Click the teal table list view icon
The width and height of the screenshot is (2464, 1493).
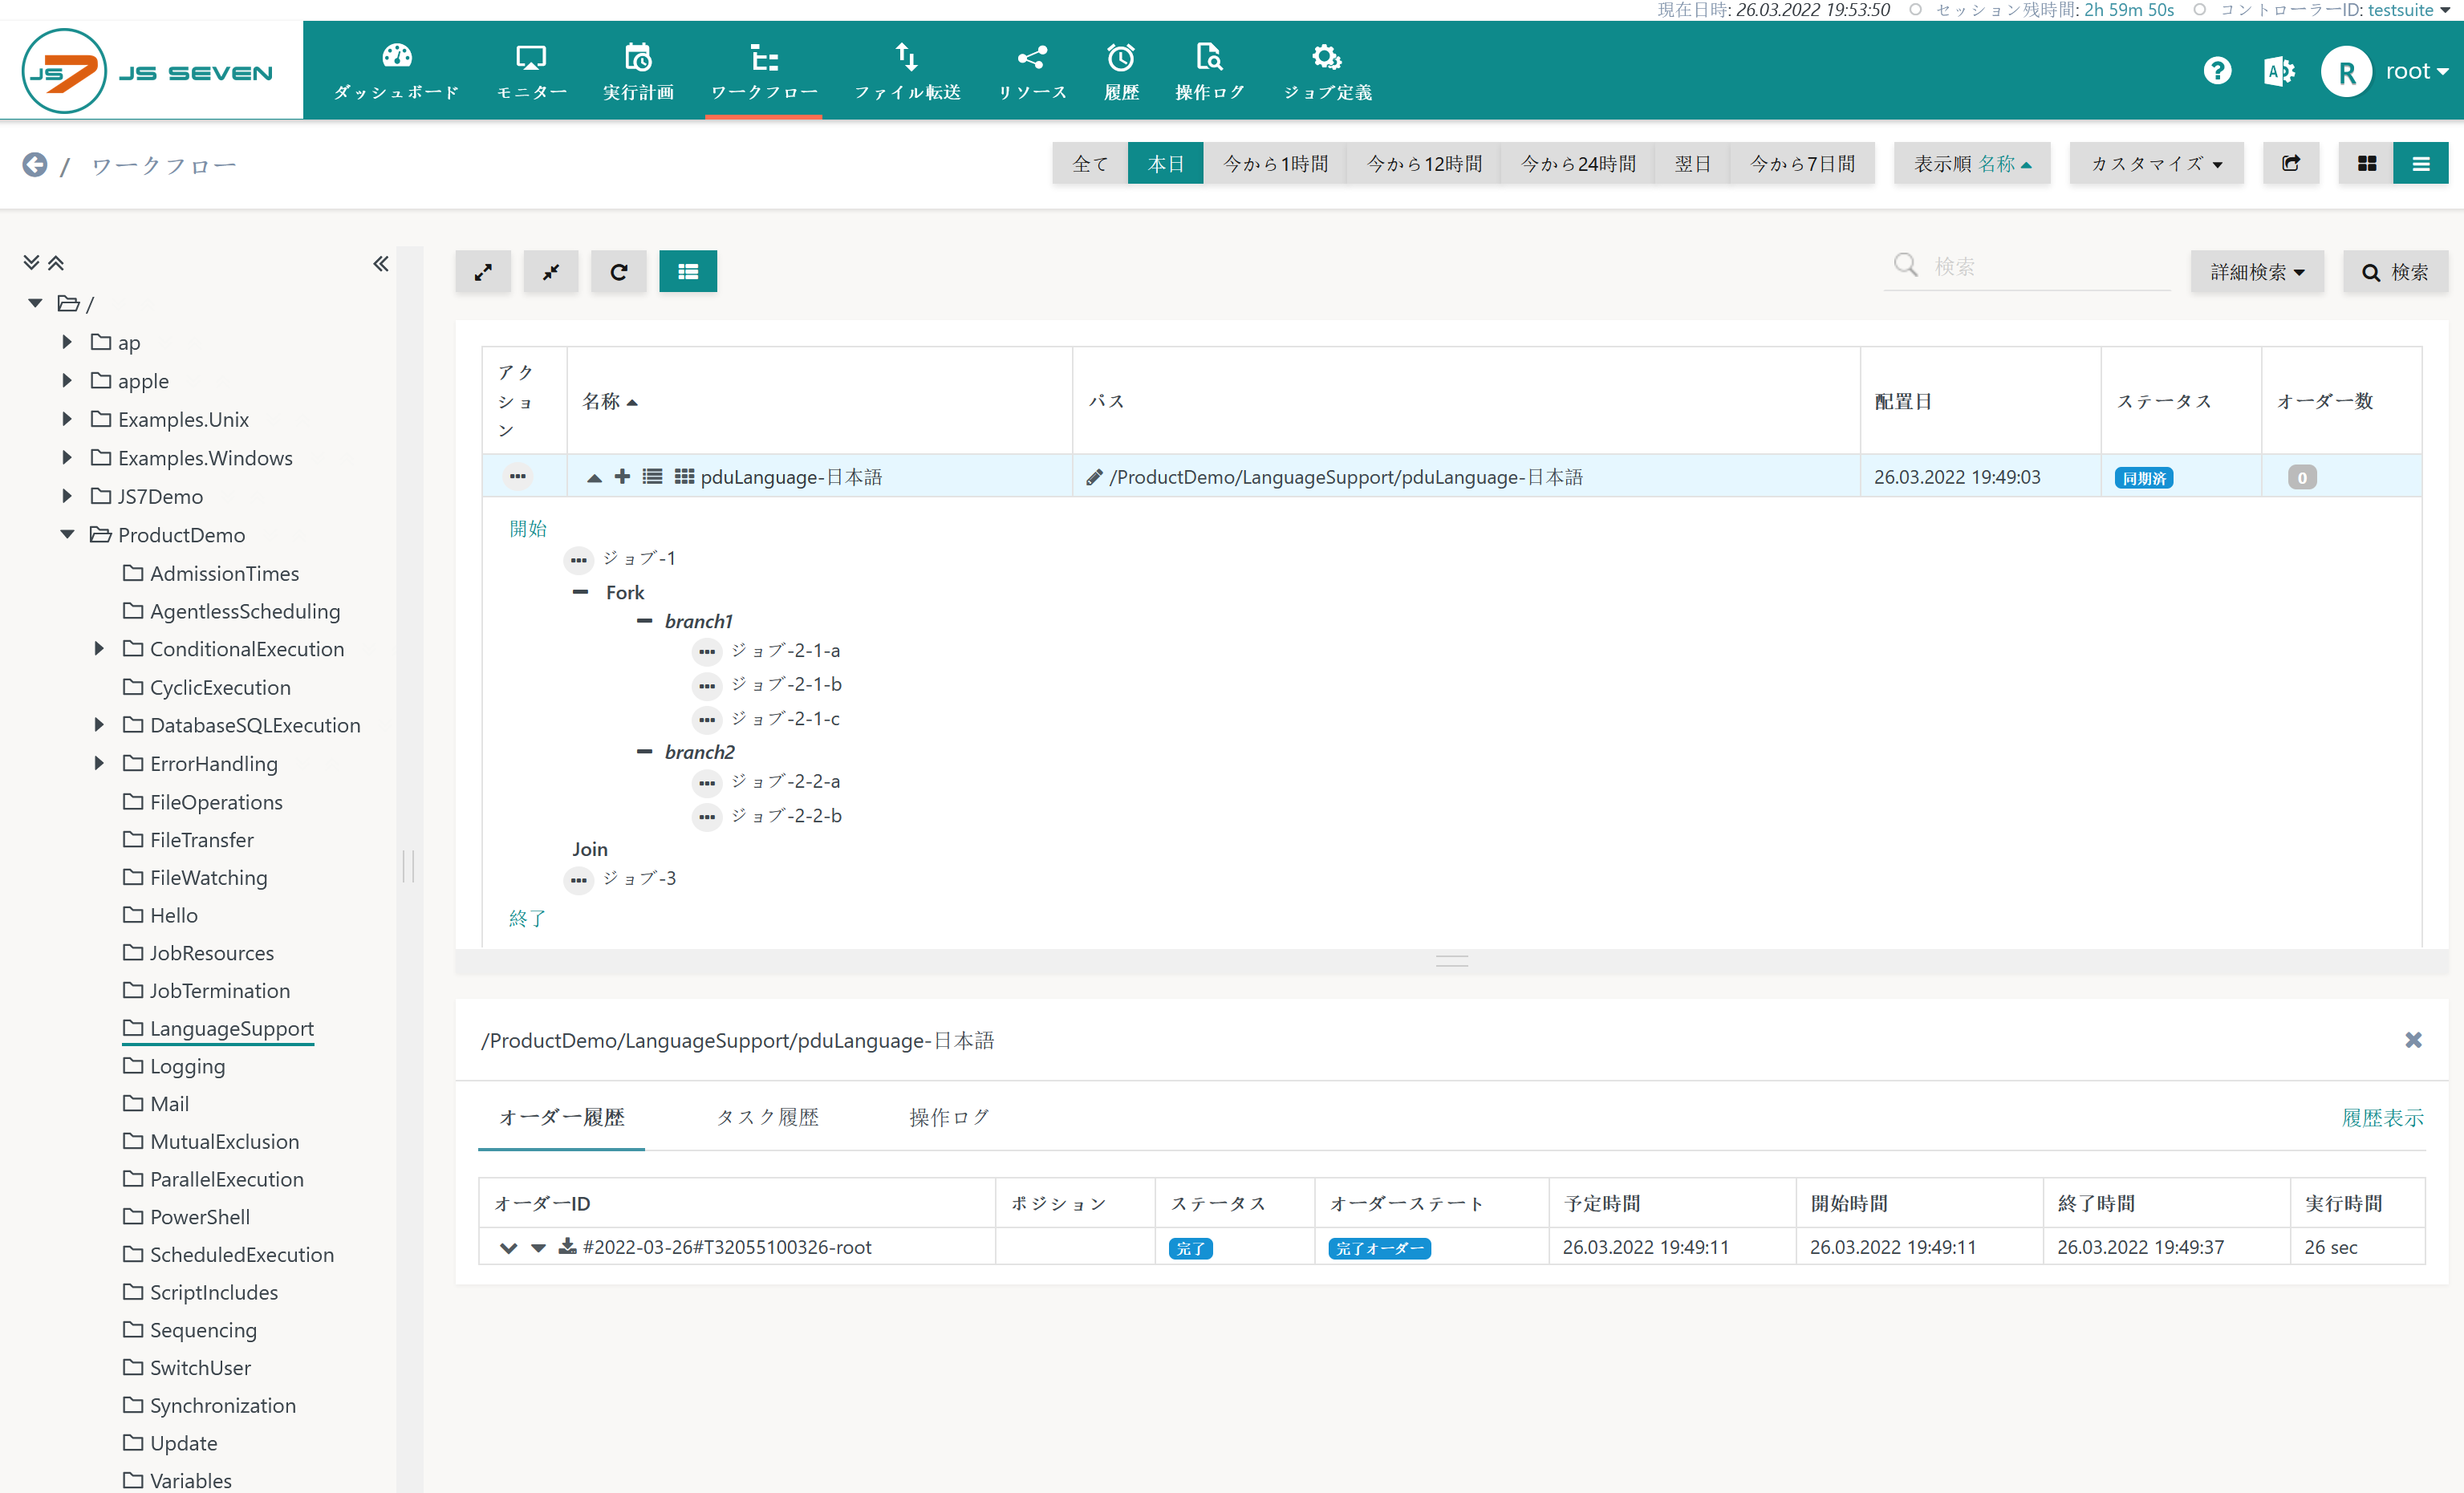point(688,271)
